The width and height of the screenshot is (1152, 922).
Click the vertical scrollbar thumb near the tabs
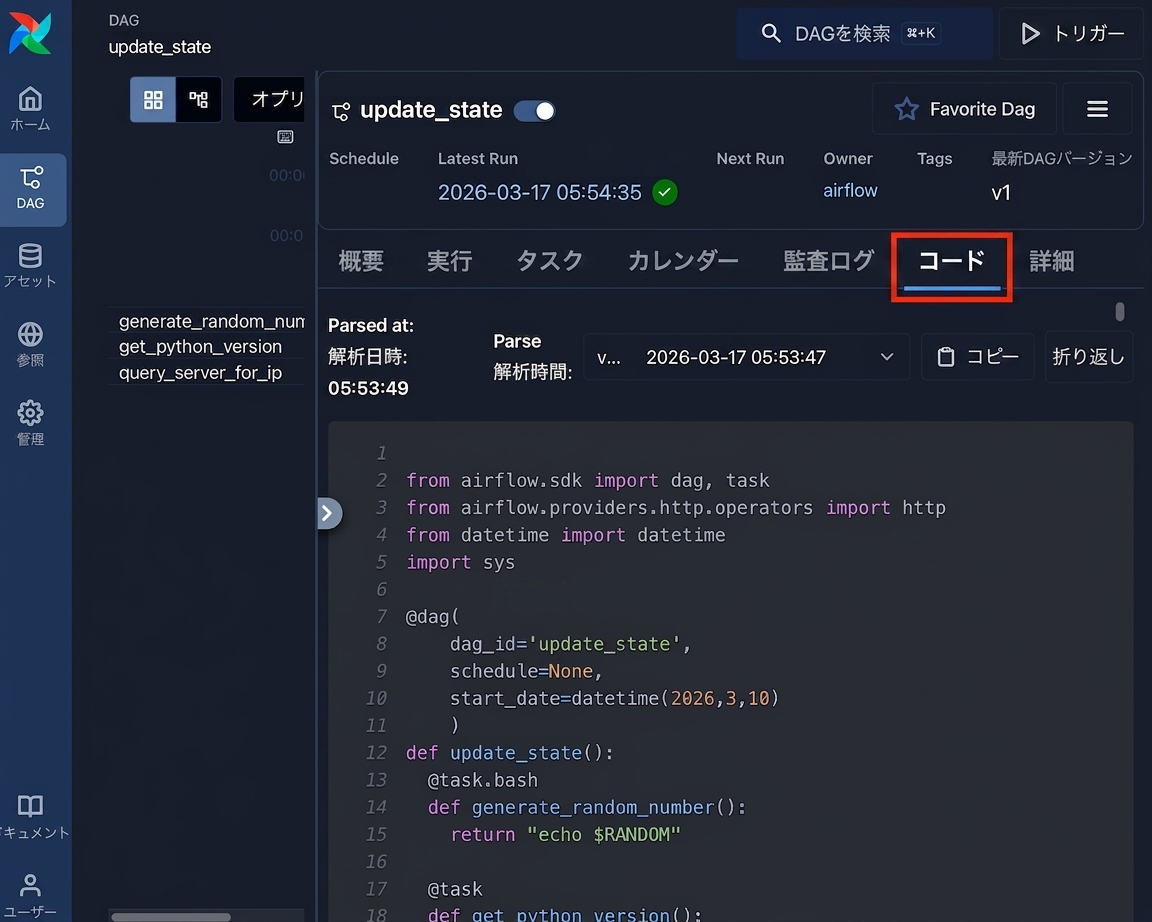1120,312
